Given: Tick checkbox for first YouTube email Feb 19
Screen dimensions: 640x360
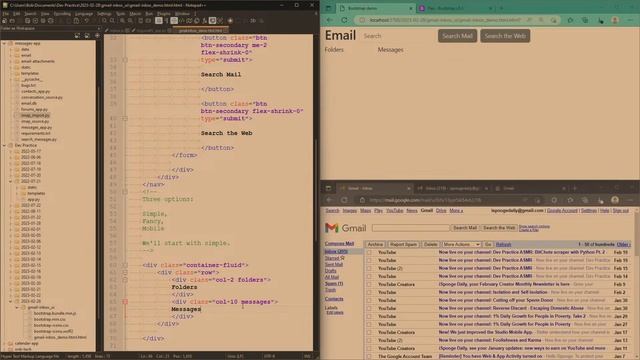Looking at the screenshot, I should pyautogui.click(x=369, y=253).
